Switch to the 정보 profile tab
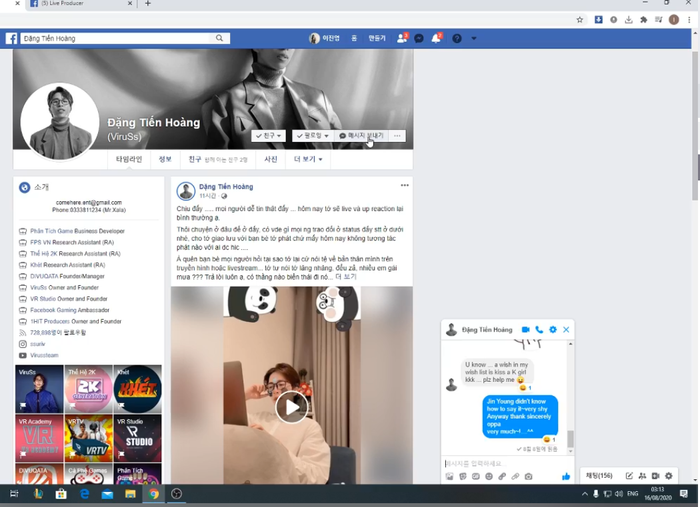The height and width of the screenshot is (507, 700). click(x=165, y=159)
